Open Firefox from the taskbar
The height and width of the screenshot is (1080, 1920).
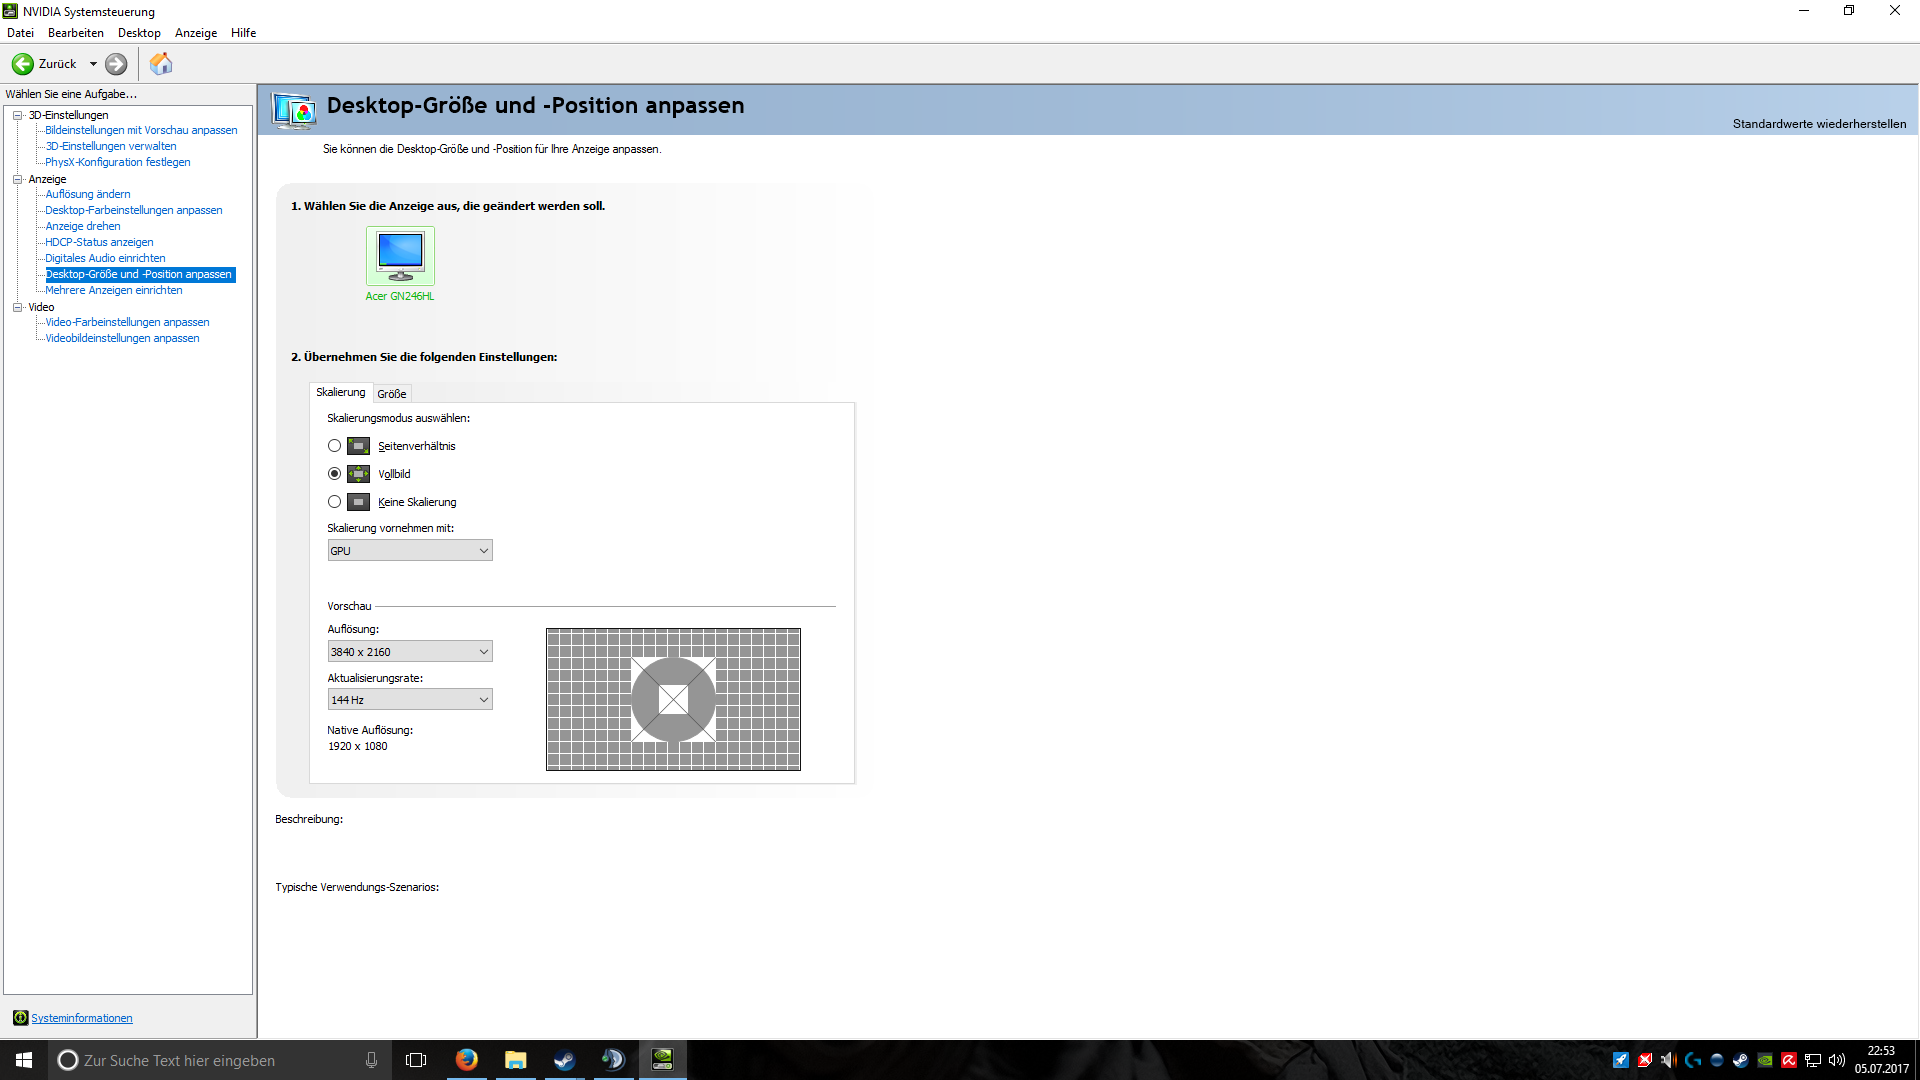[466, 1060]
